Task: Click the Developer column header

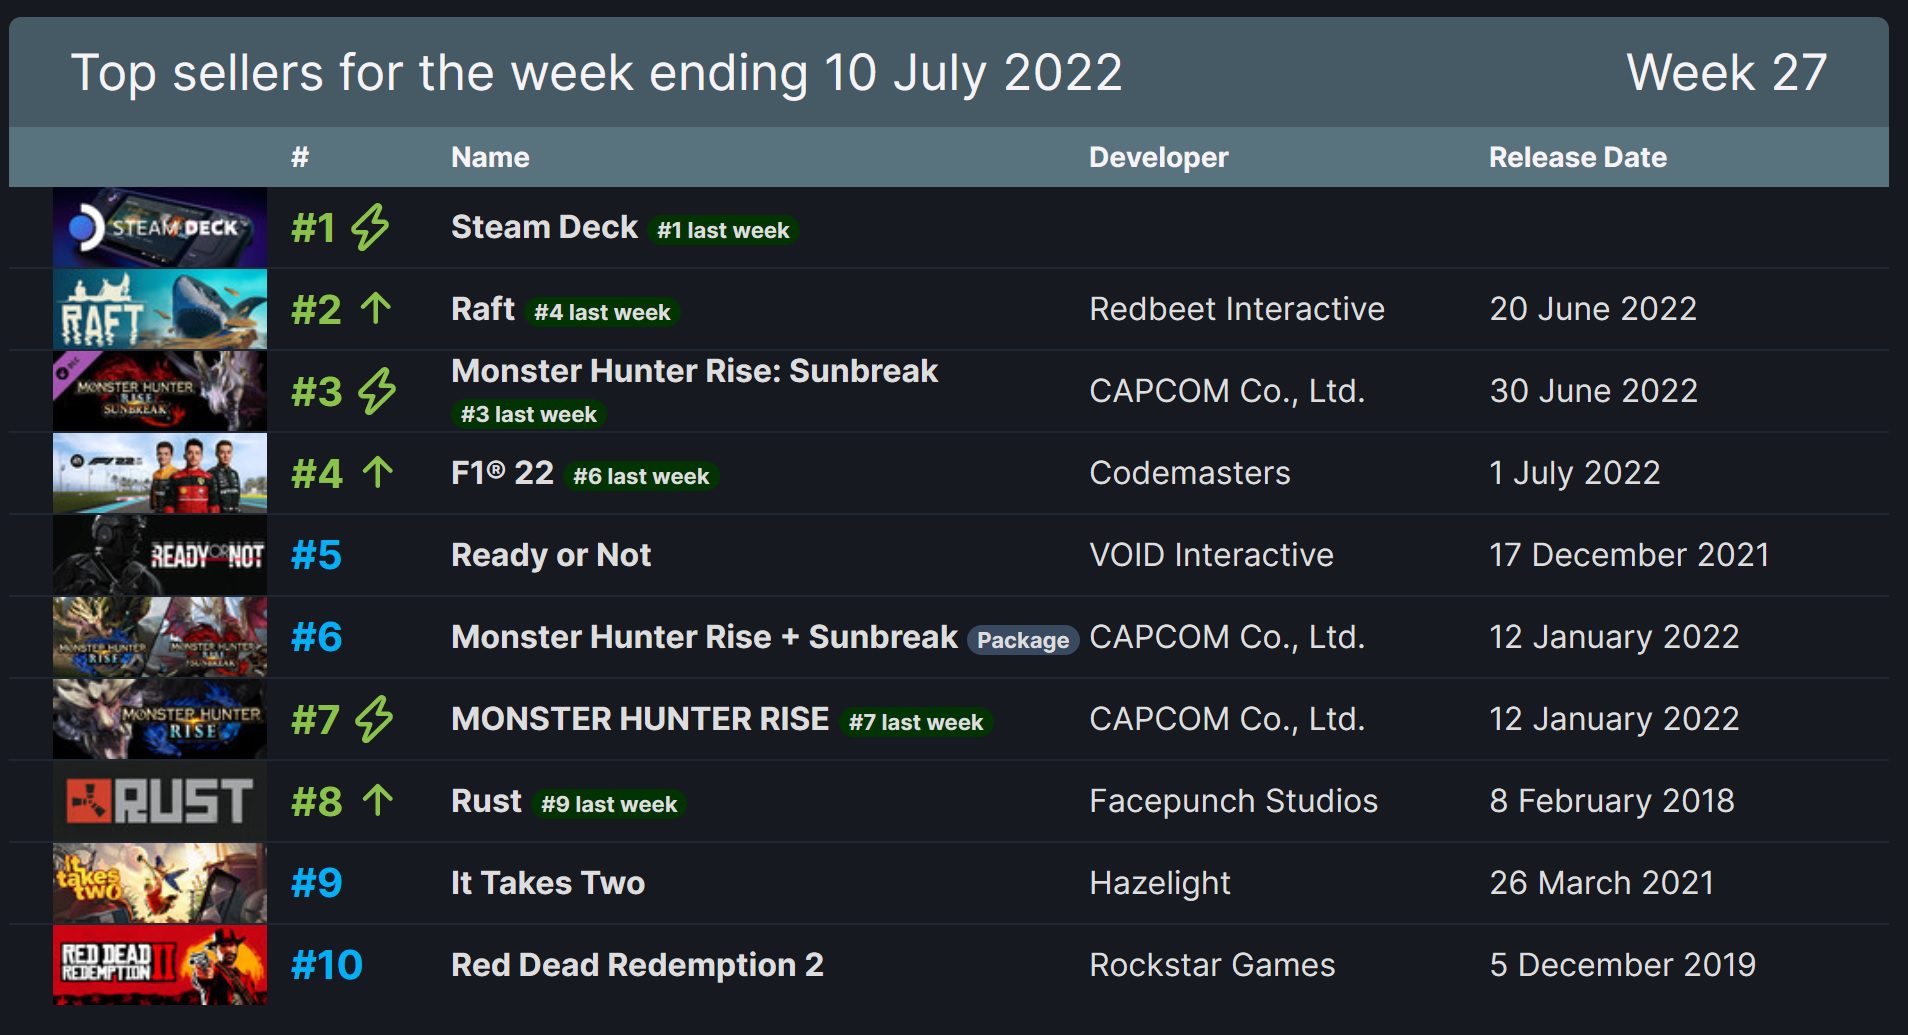Action: [x=1158, y=157]
